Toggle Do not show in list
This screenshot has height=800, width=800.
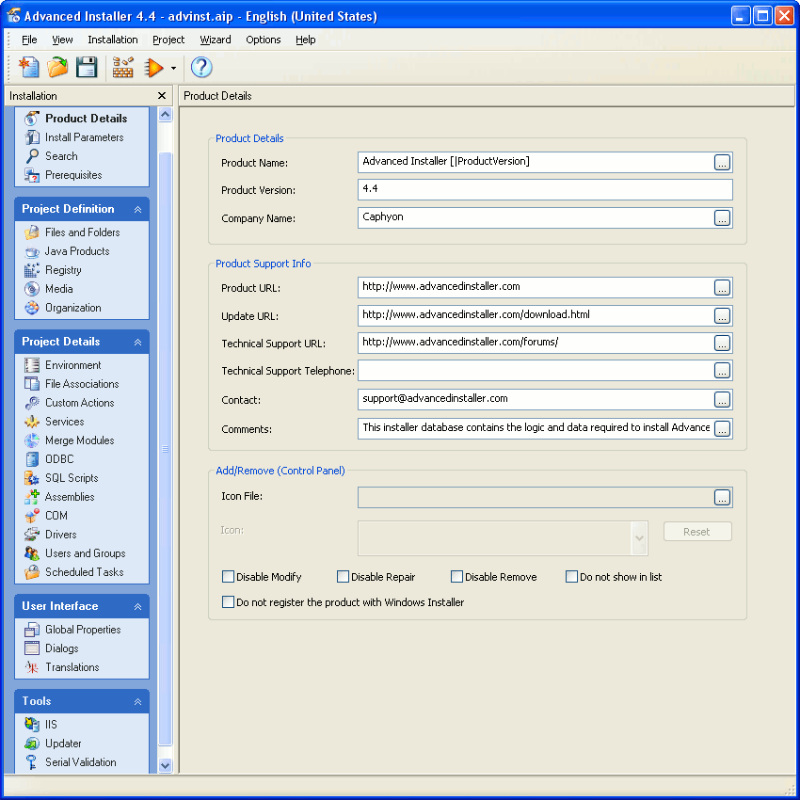[x=571, y=577]
